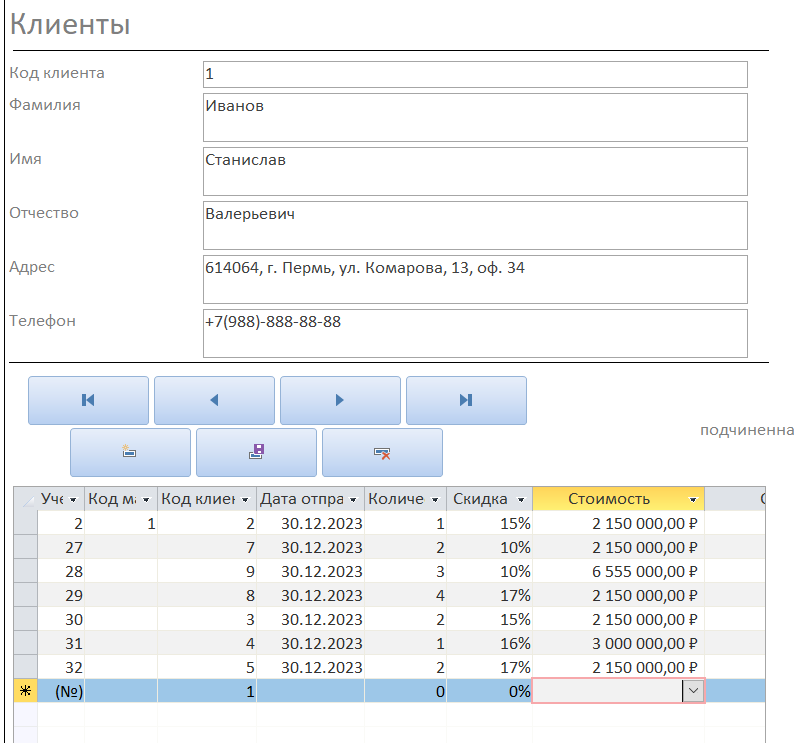Click cell 3 000 000,00 ₽

point(618,643)
